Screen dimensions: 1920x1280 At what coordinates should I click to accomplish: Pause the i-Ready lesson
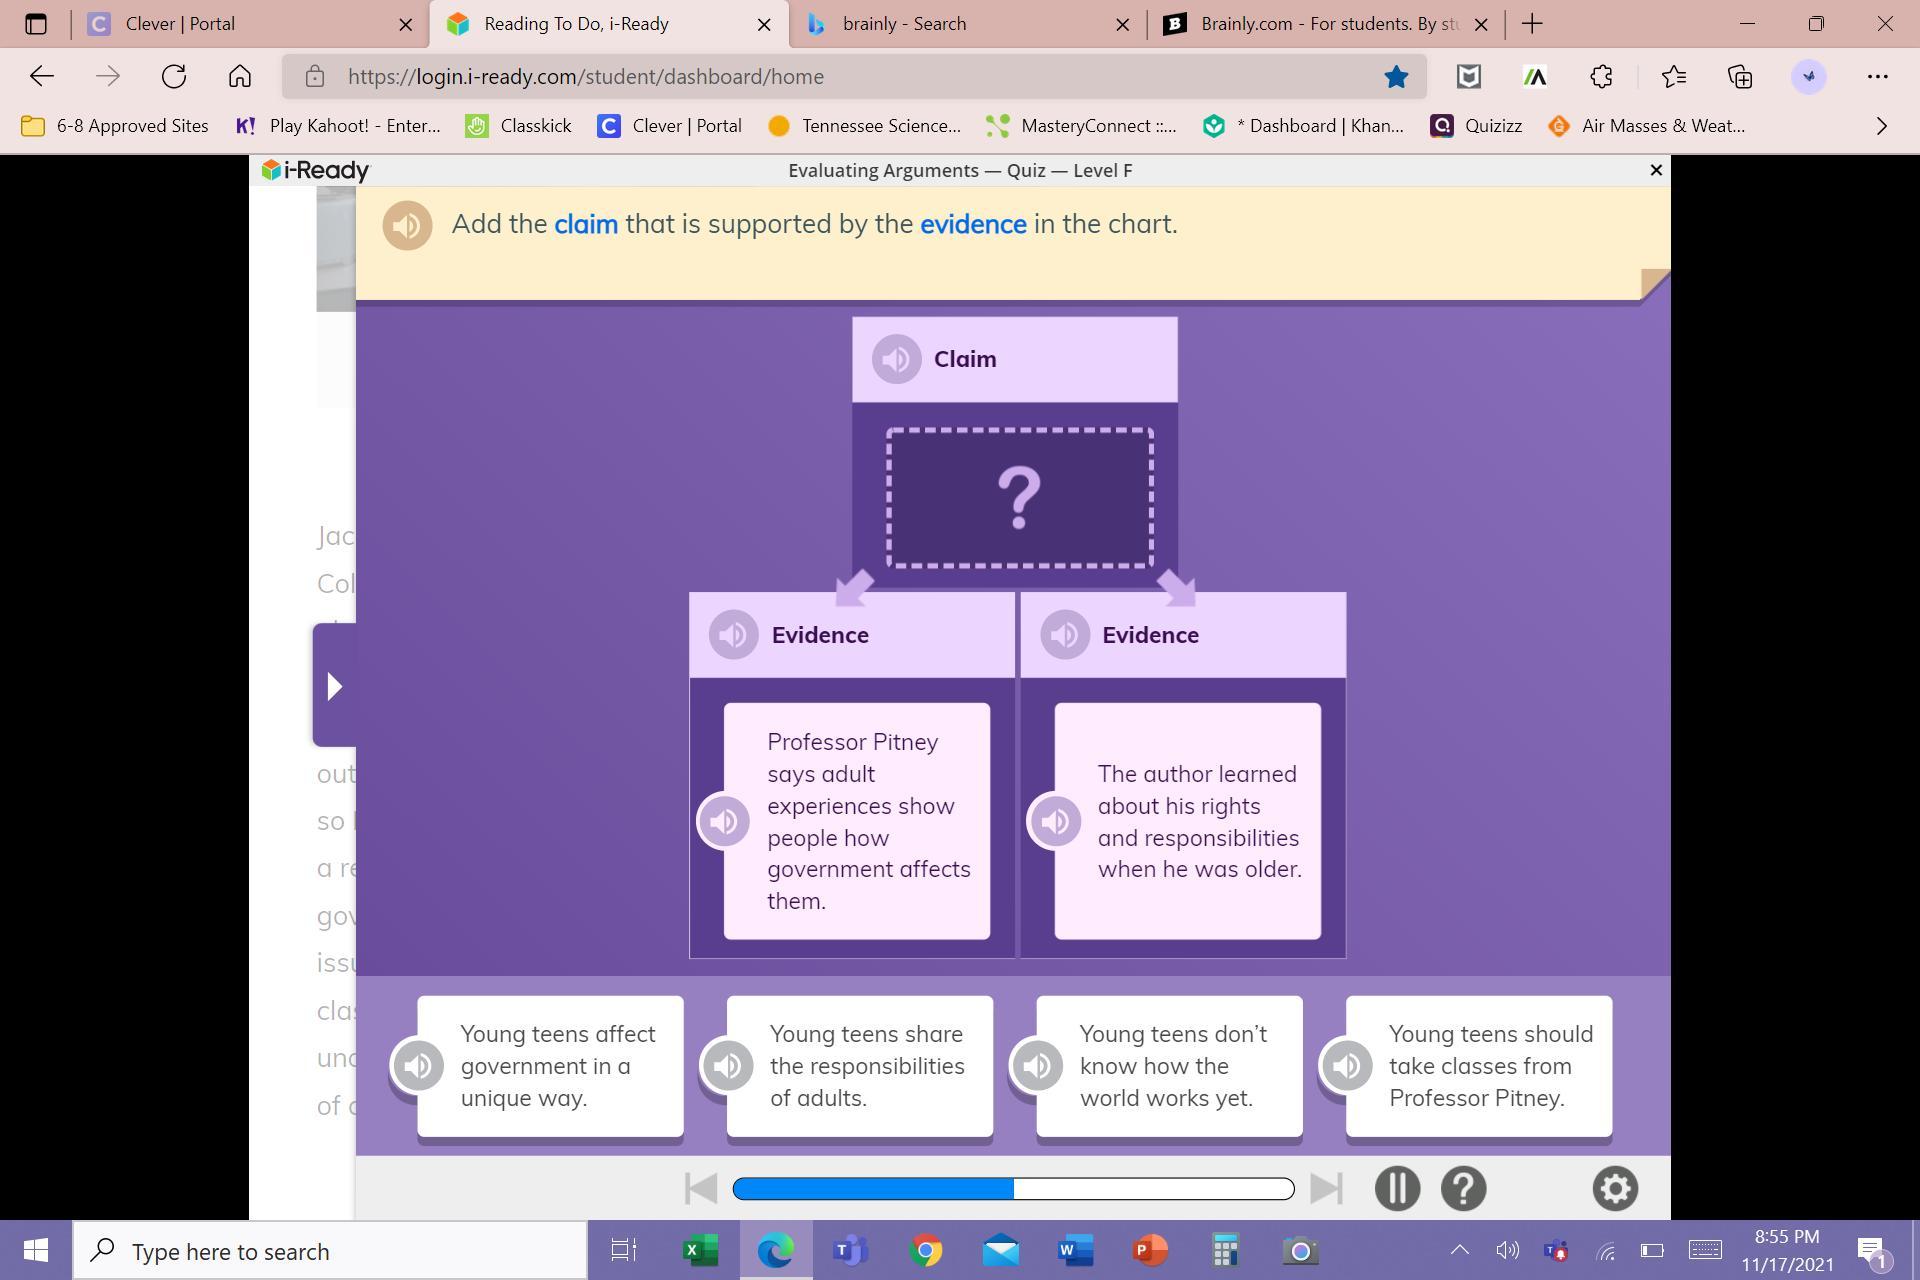click(1397, 1188)
